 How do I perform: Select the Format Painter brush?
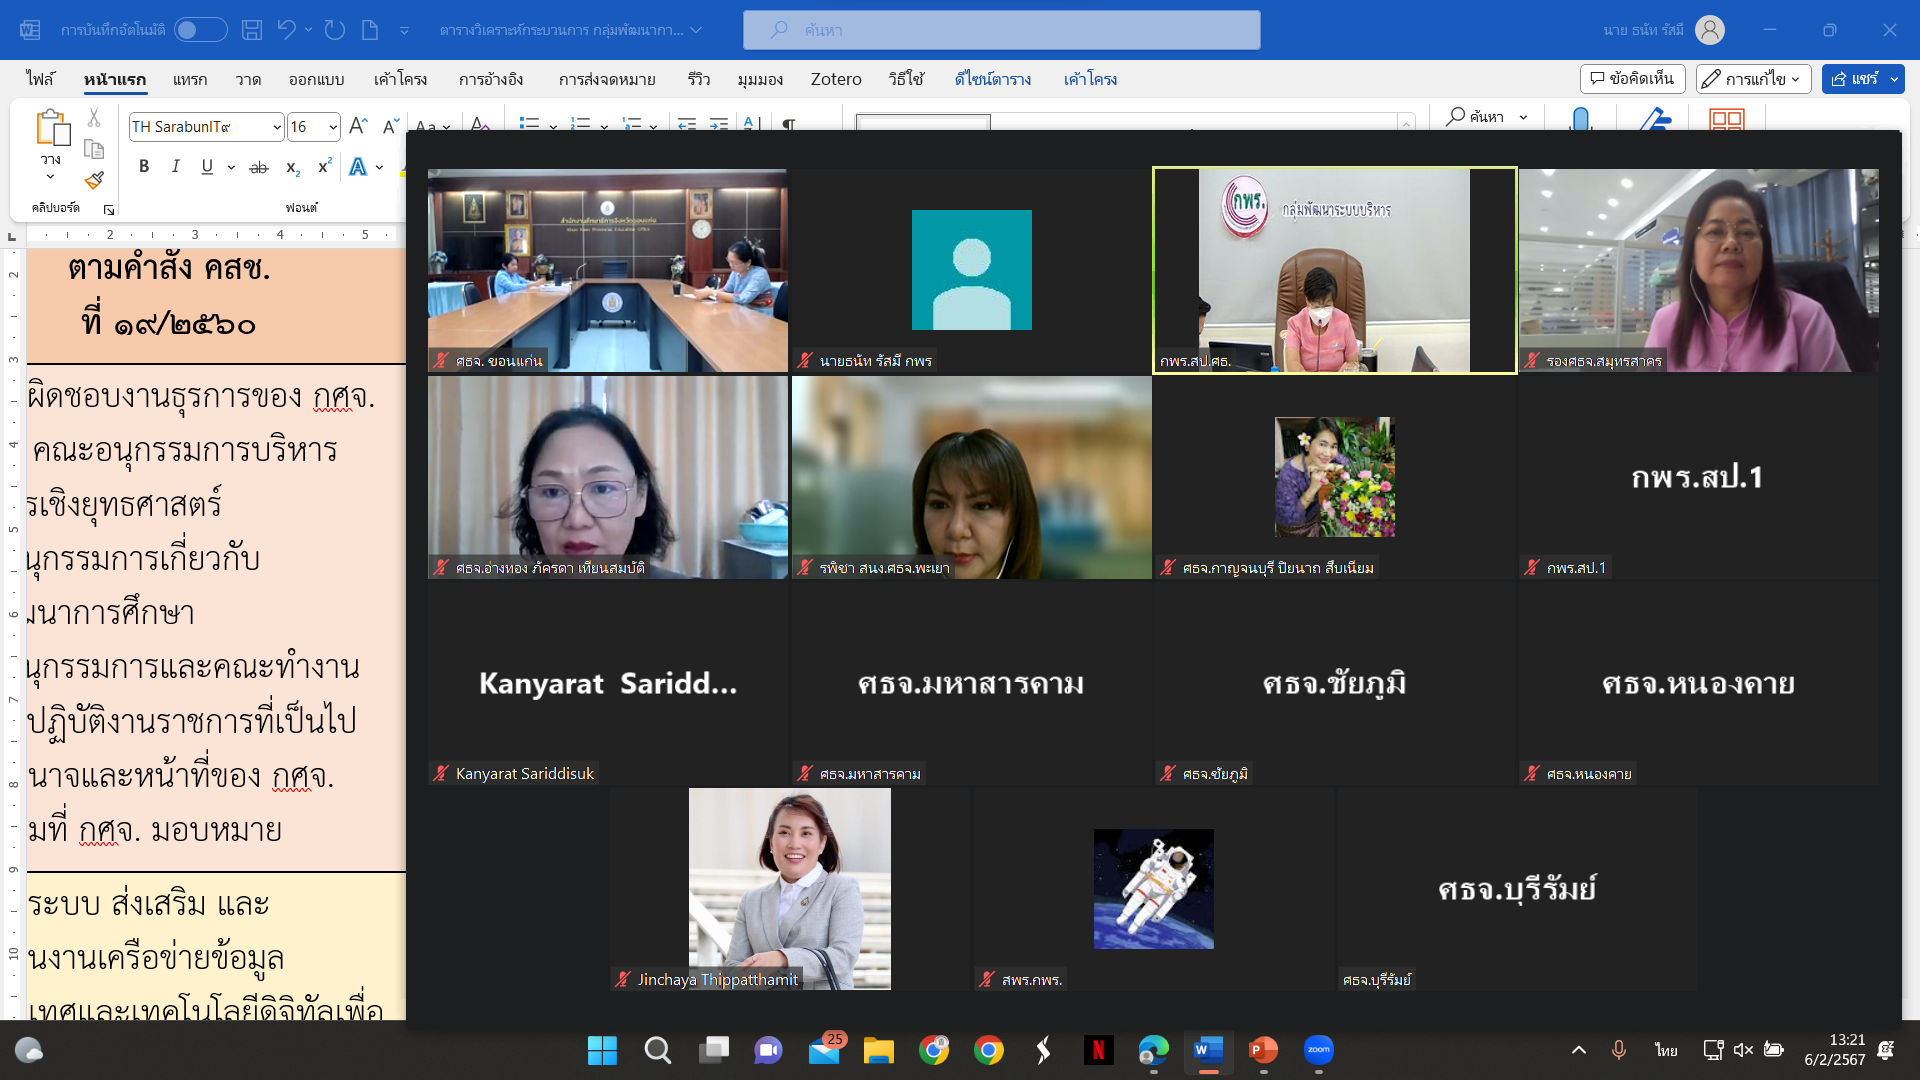point(94,181)
